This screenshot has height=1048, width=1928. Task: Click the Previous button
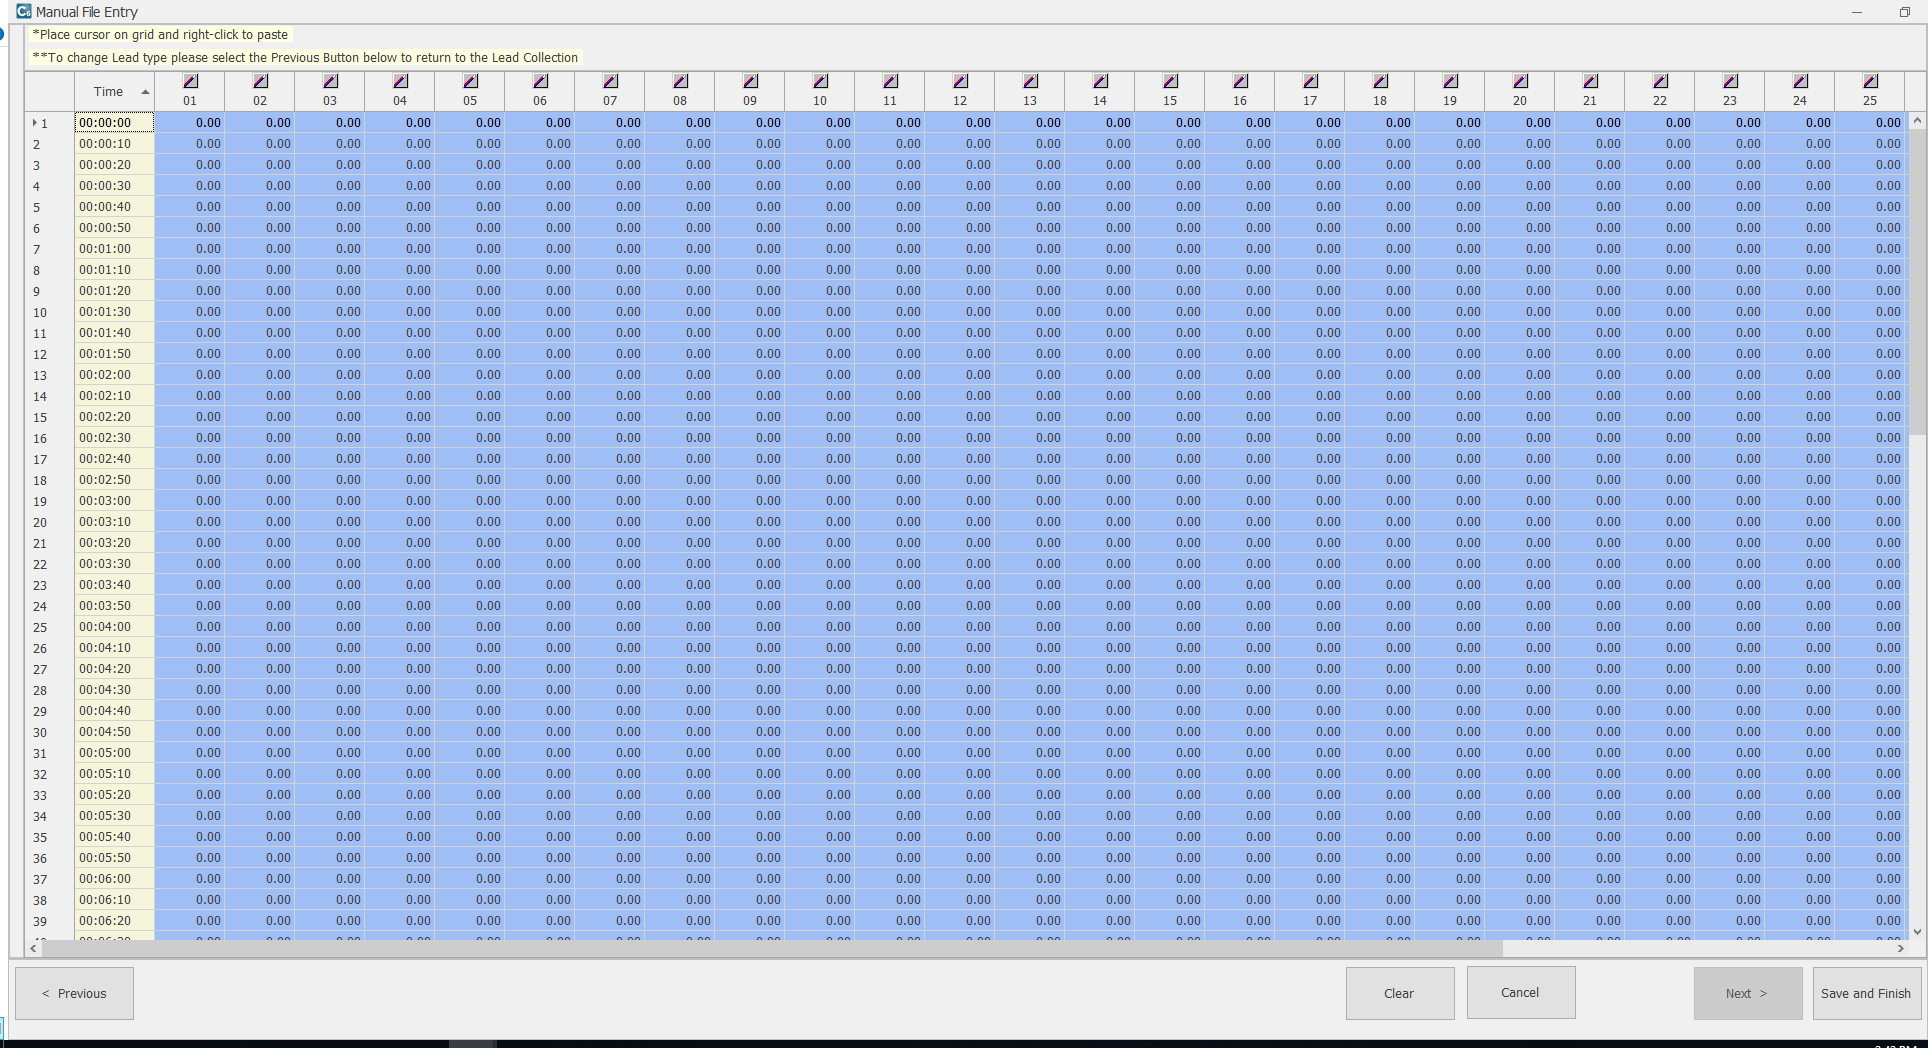click(x=74, y=993)
